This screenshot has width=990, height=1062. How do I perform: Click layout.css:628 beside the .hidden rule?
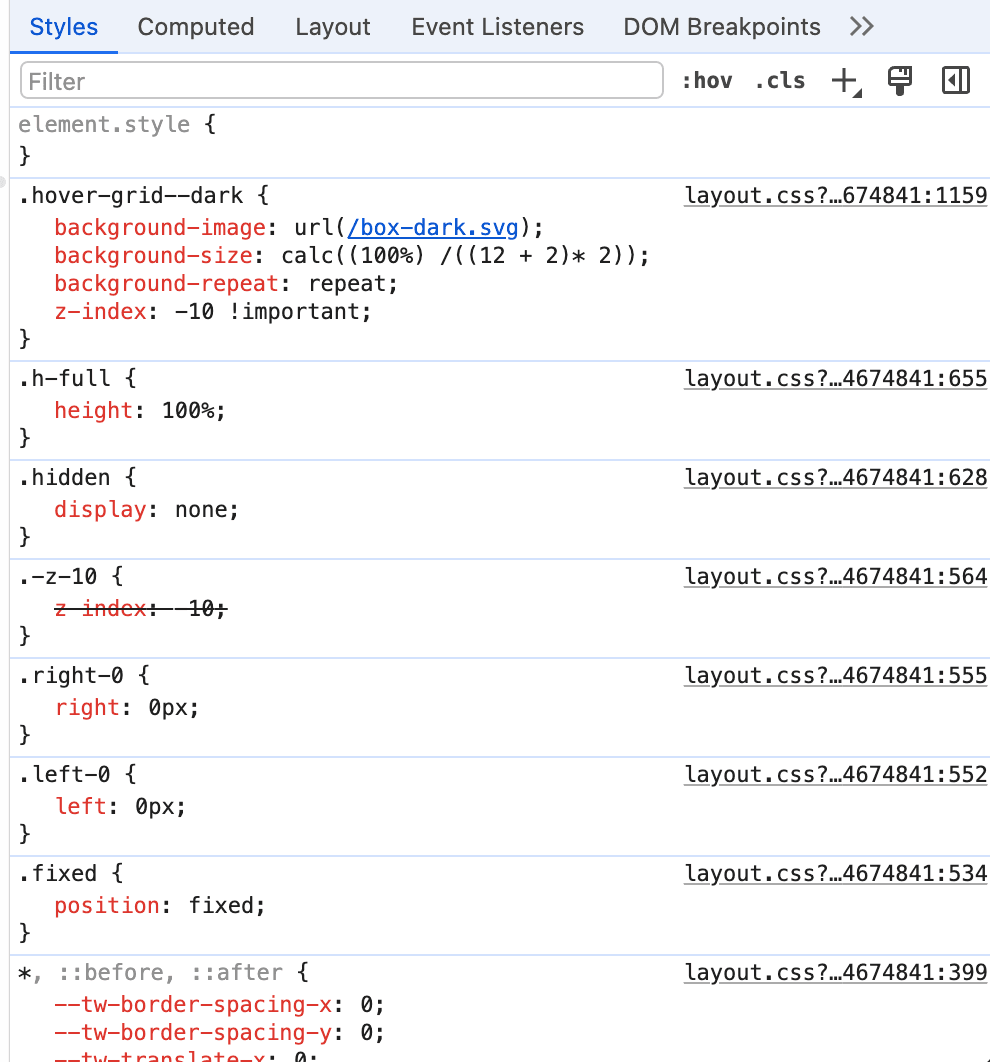point(835,477)
